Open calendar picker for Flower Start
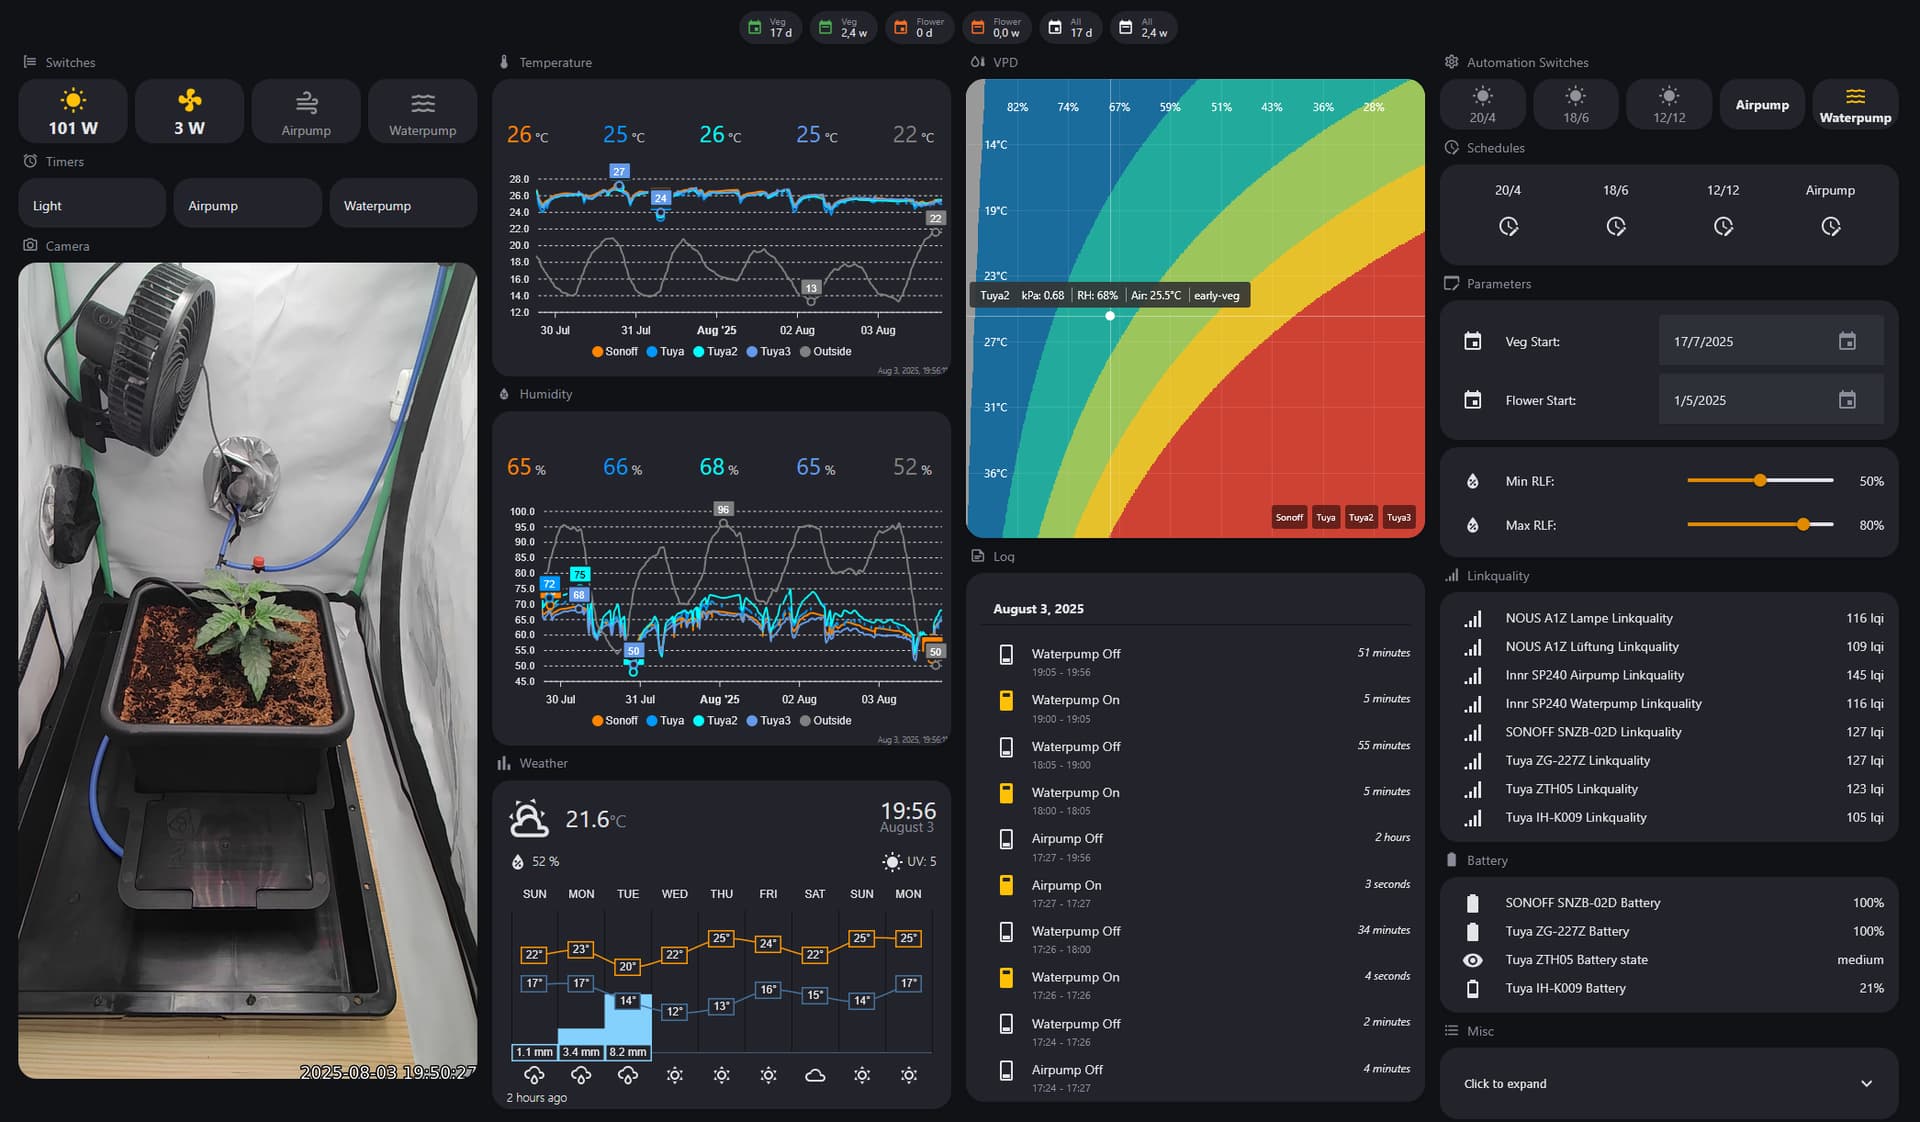The width and height of the screenshot is (1920, 1122). pos(1846,400)
